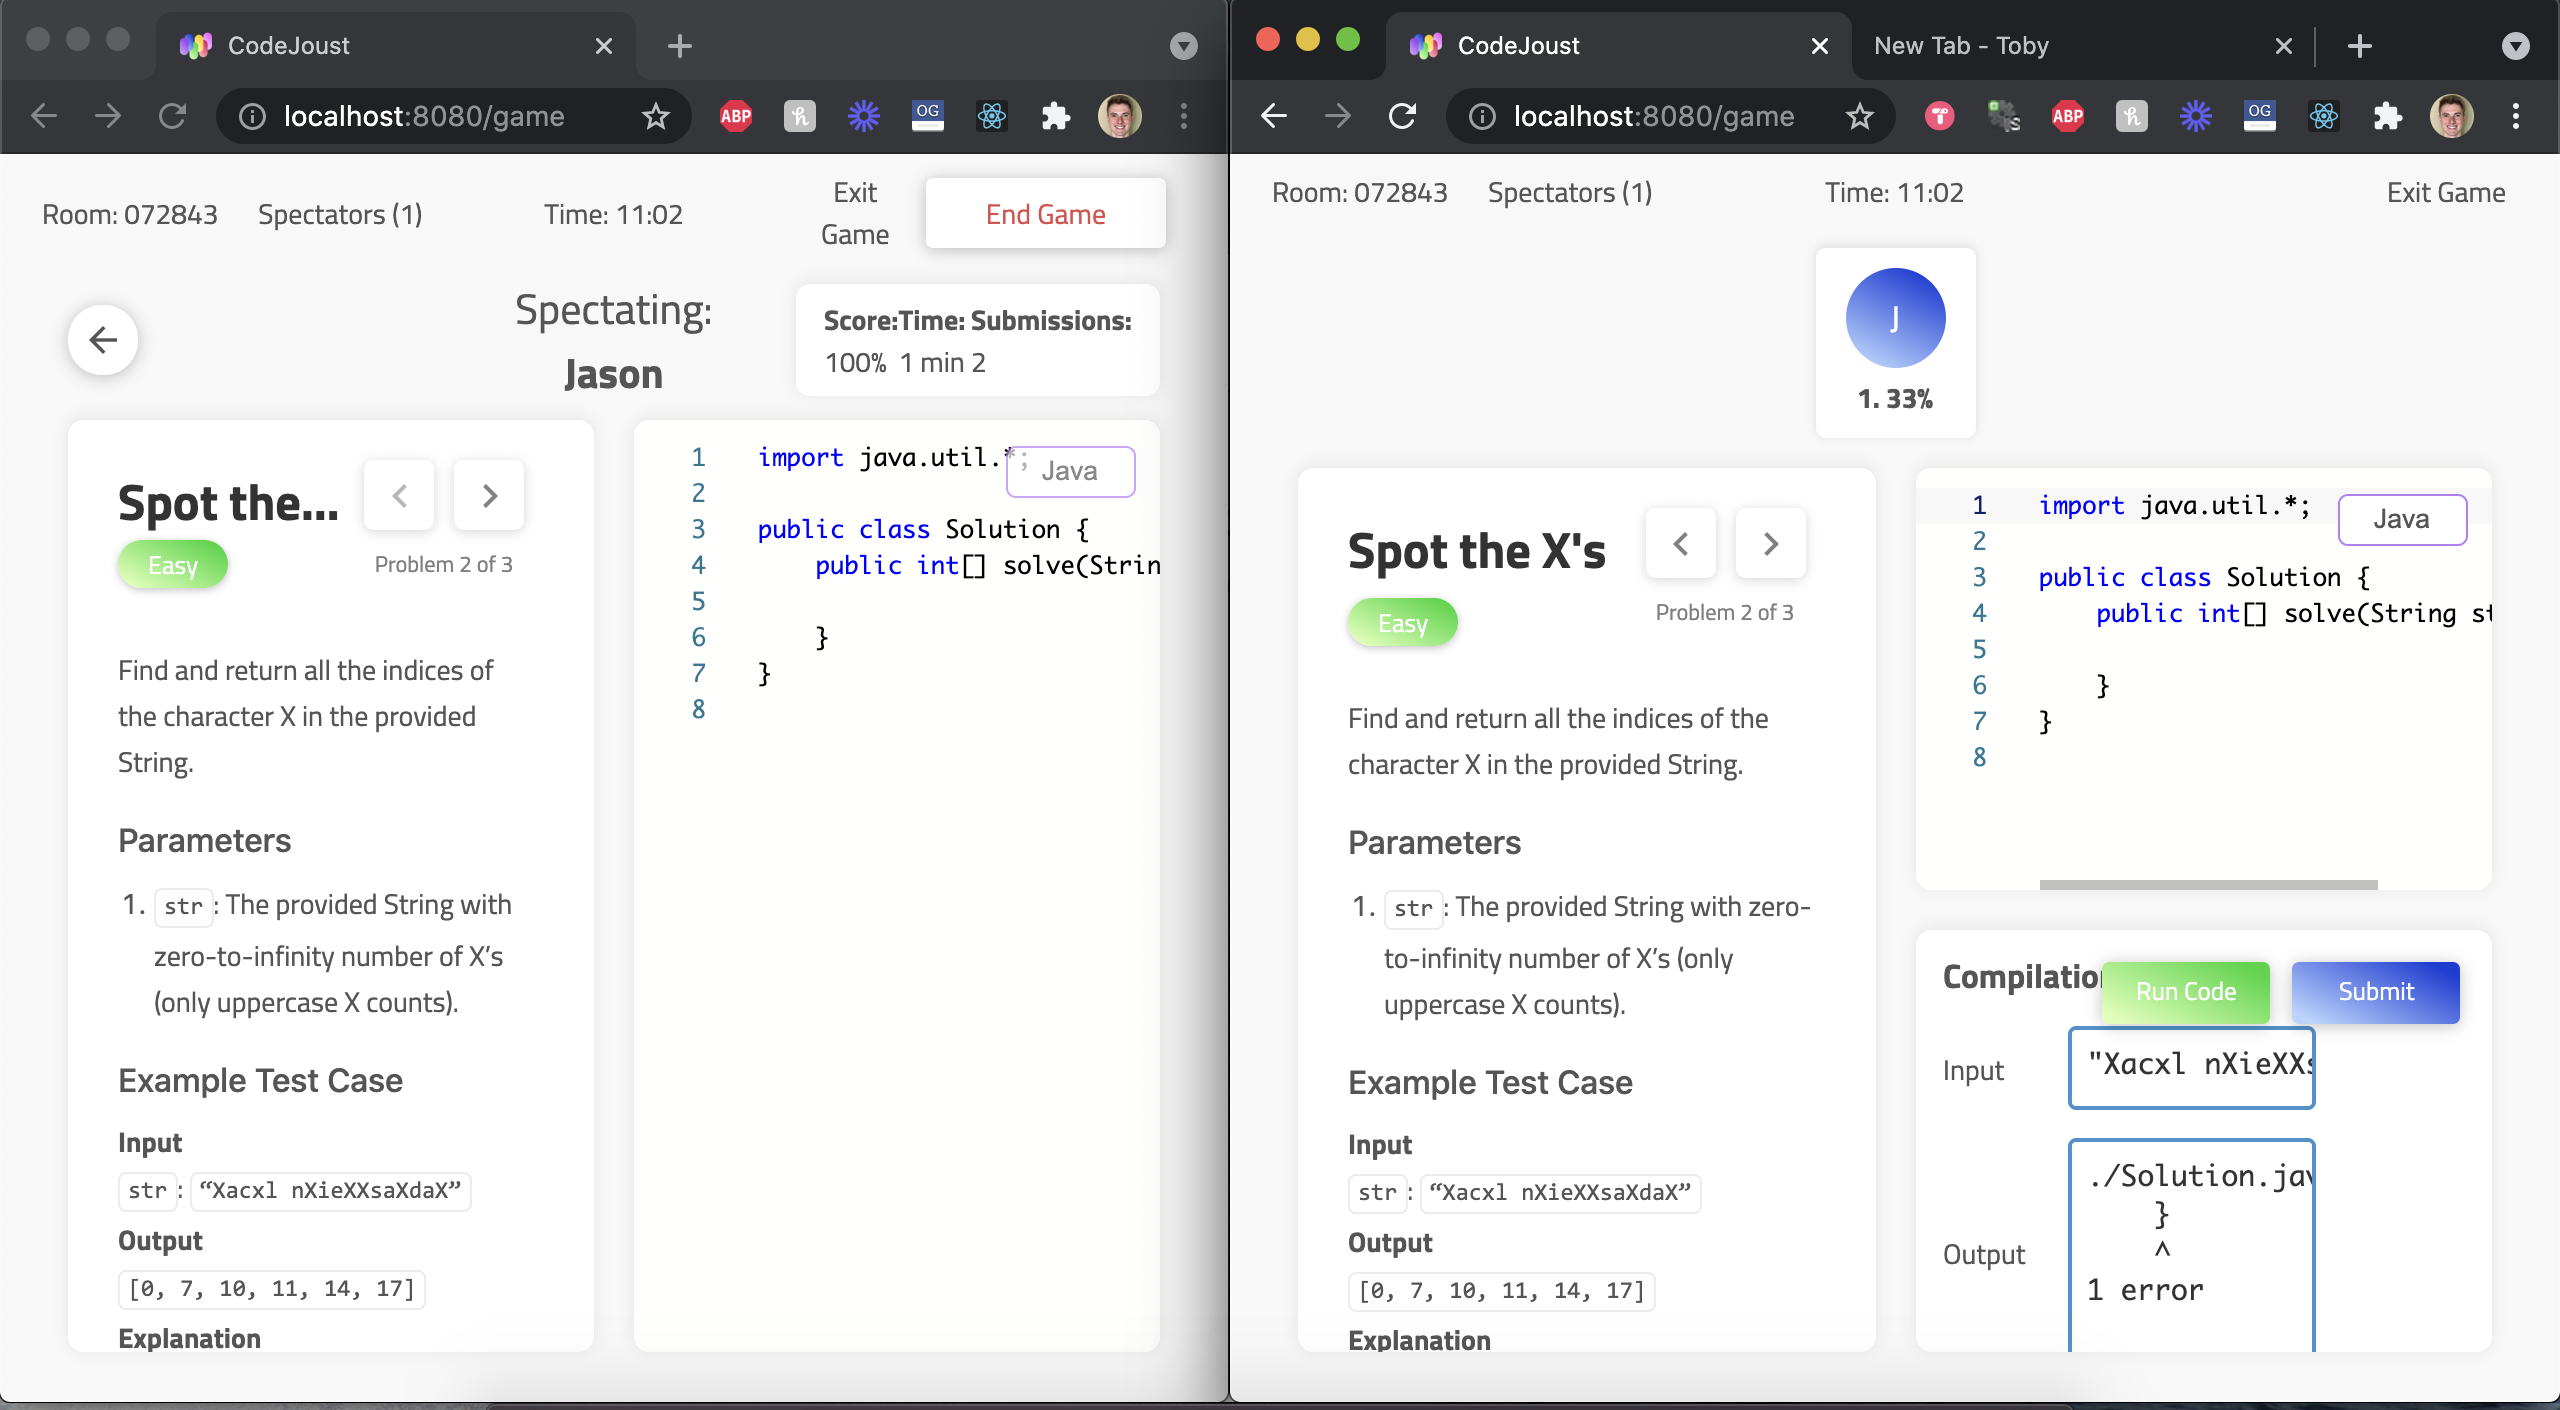Open Java language dropdown in right editor

coord(2402,519)
